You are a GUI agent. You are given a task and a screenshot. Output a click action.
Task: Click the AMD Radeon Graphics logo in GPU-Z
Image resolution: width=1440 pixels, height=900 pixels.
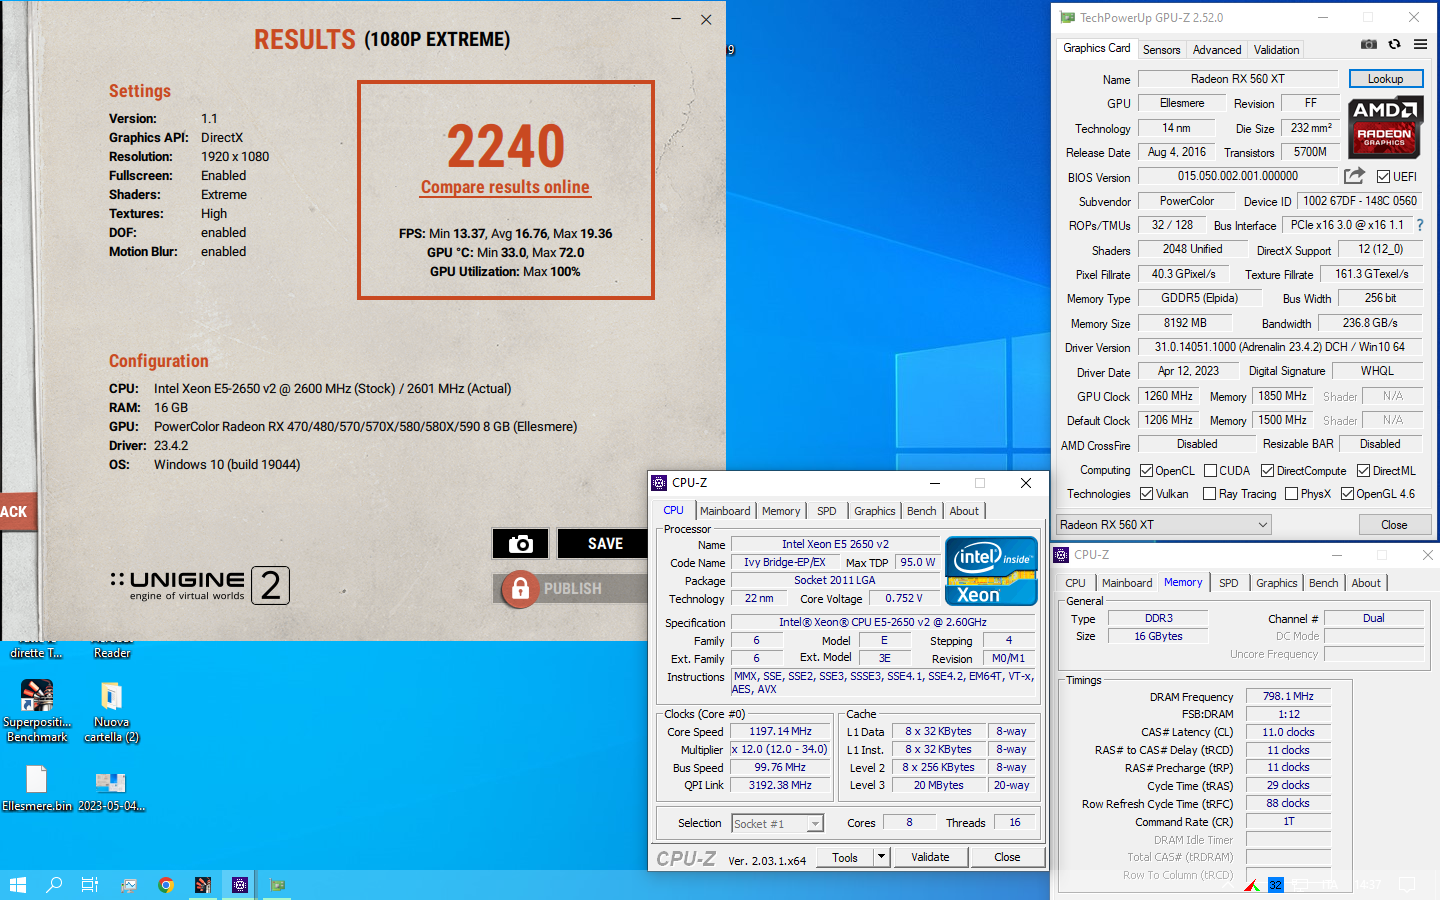[x=1385, y=127]
